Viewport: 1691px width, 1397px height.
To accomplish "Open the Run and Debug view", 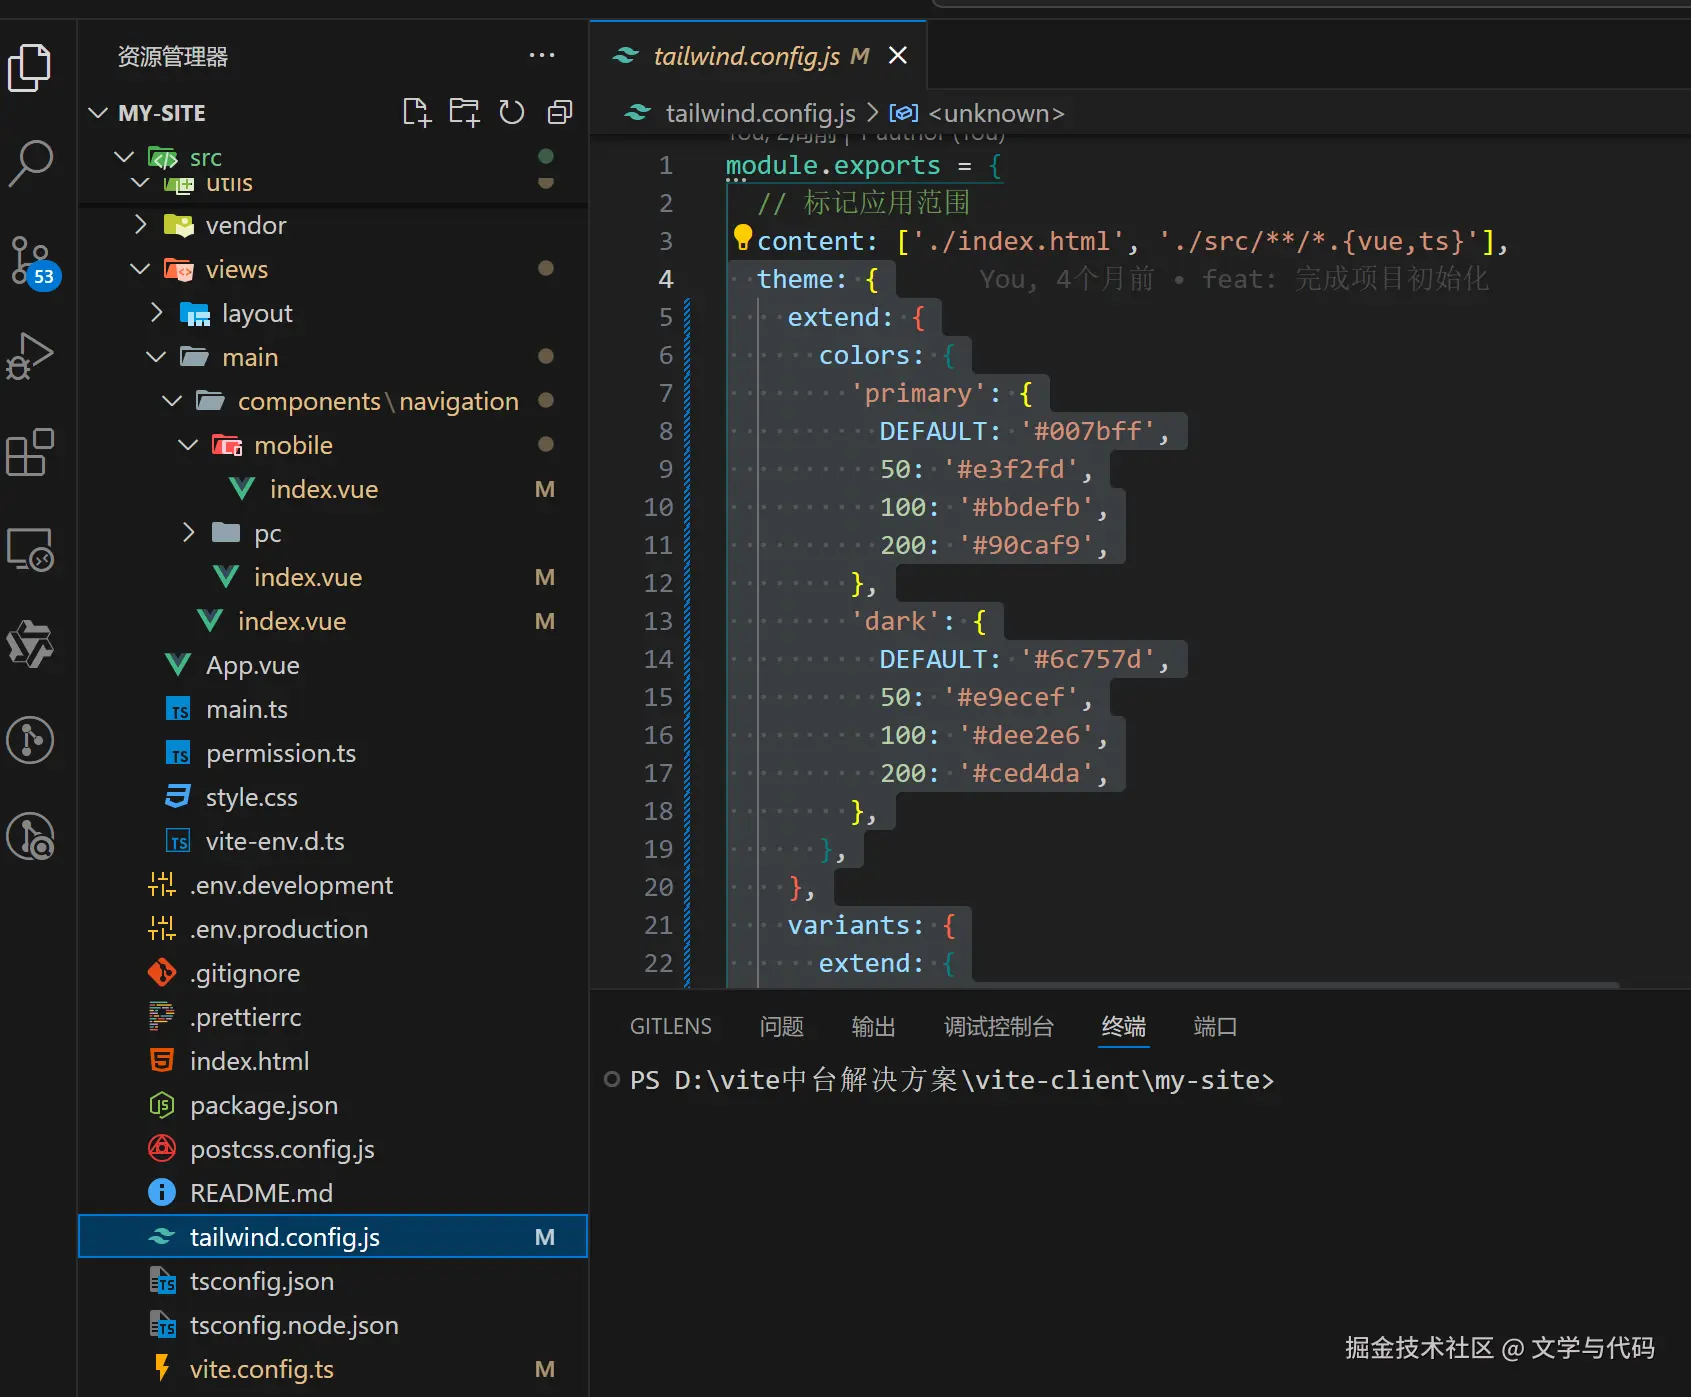I will (x=30, y=356).
